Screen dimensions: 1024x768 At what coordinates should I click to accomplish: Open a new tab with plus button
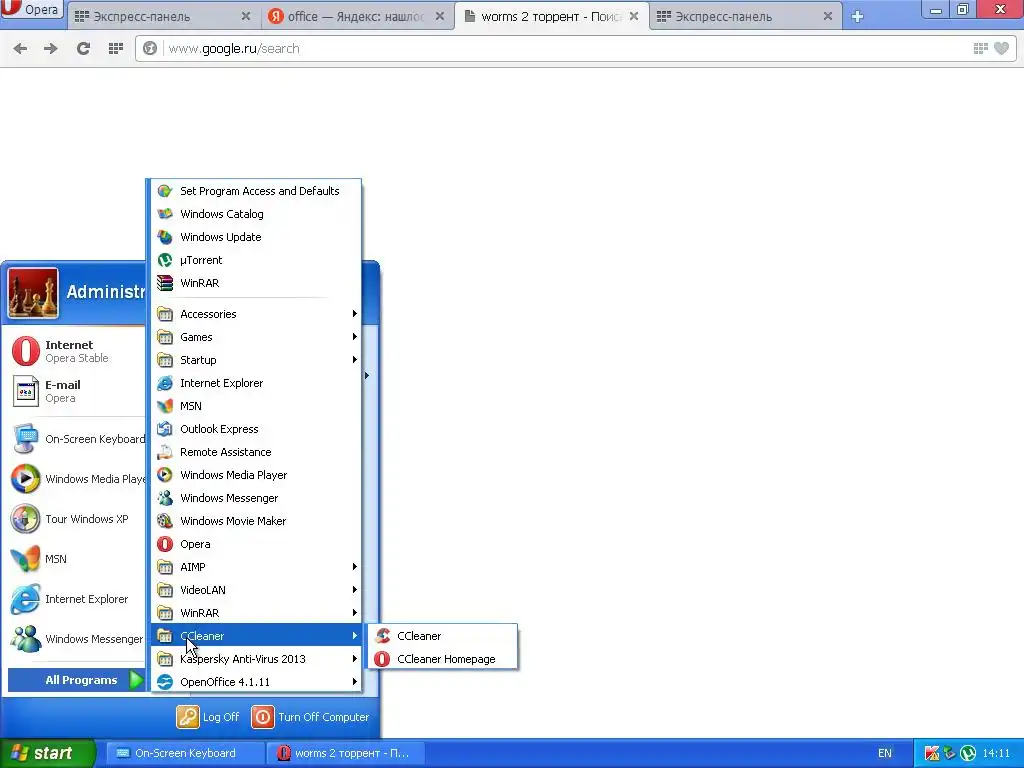point(857,17)
